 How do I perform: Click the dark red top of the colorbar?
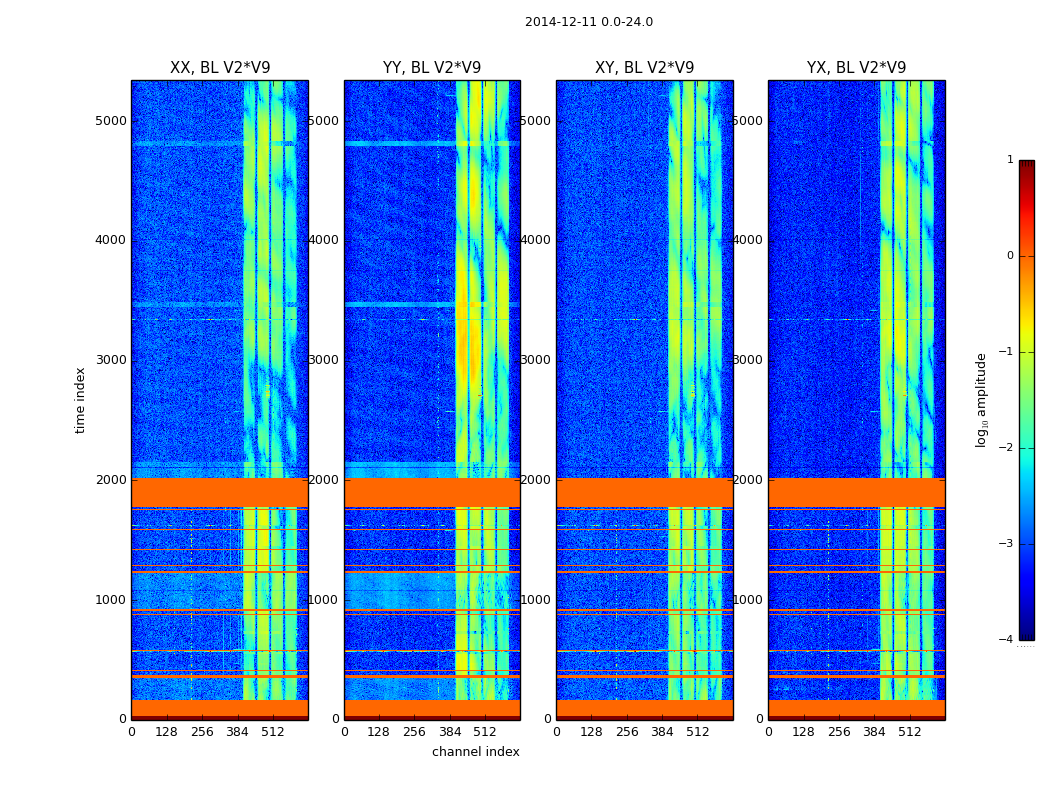1026,167
